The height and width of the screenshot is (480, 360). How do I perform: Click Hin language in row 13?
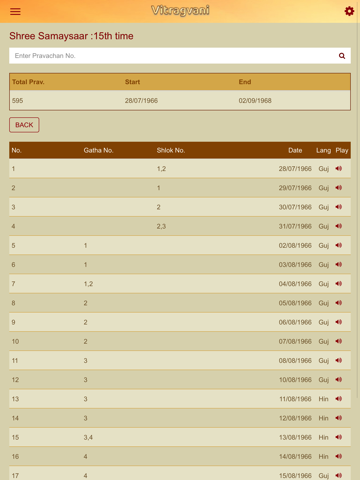tap(323, 399)
